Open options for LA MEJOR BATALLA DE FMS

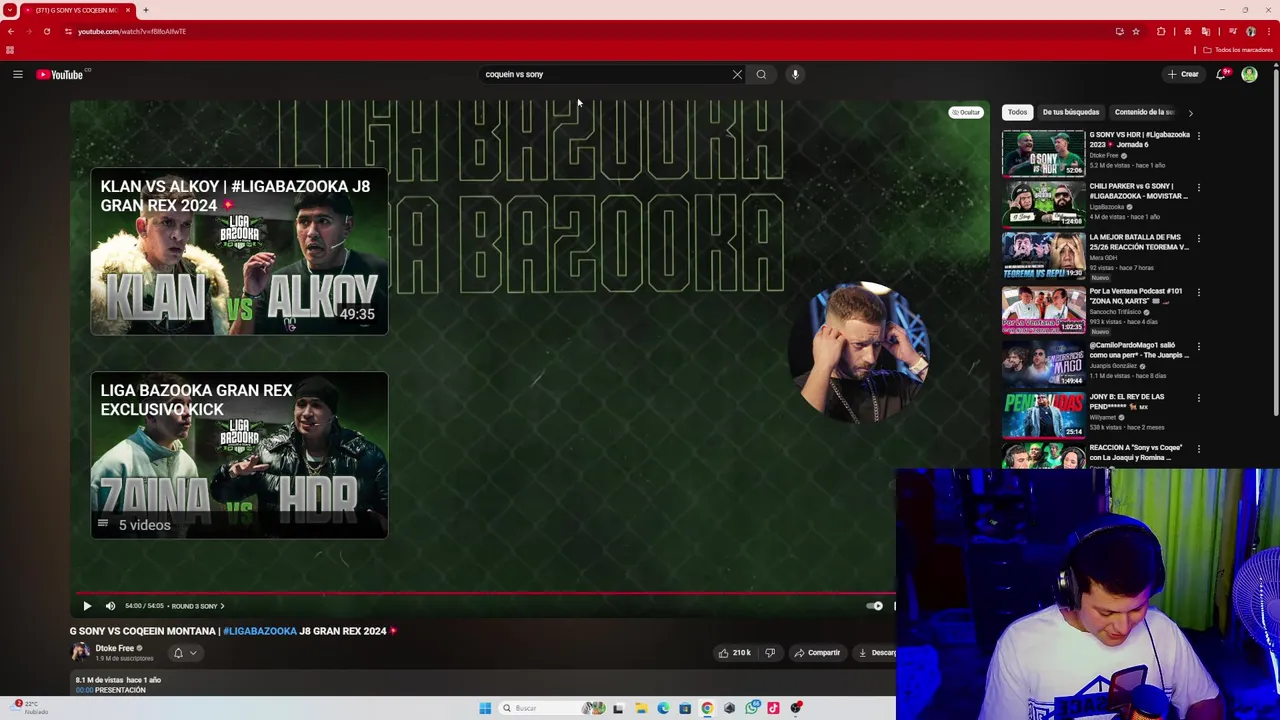[x=1198, y=239]
